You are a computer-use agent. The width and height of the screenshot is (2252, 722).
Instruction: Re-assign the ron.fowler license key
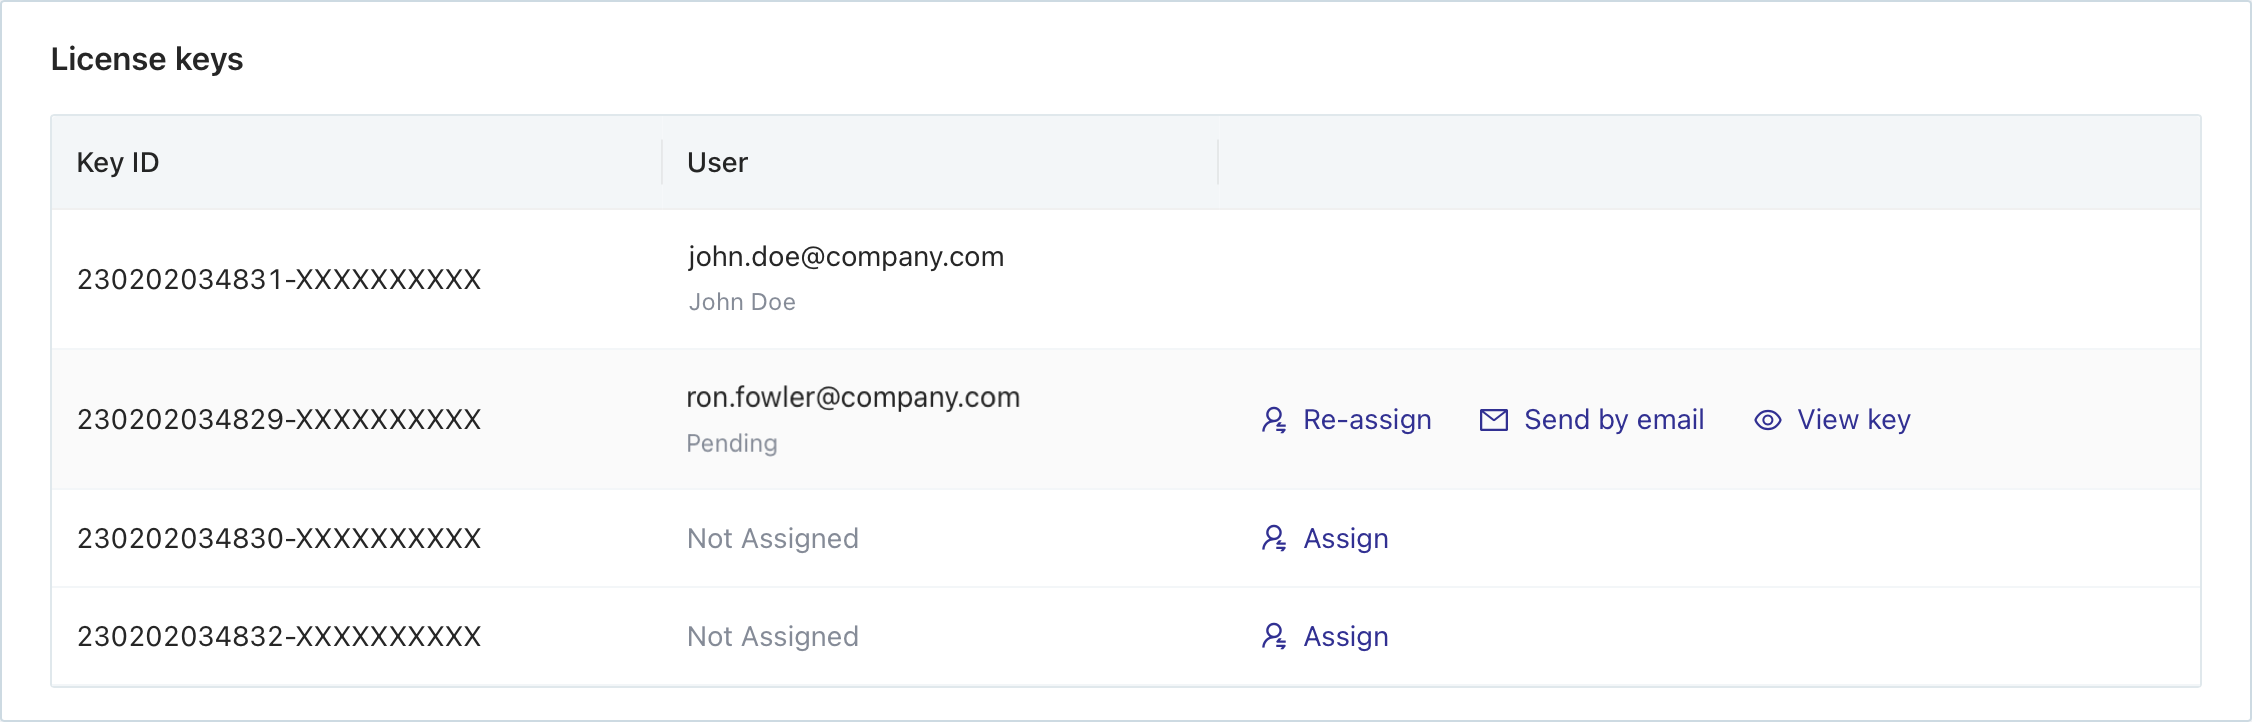click(x=1366, y=420)
